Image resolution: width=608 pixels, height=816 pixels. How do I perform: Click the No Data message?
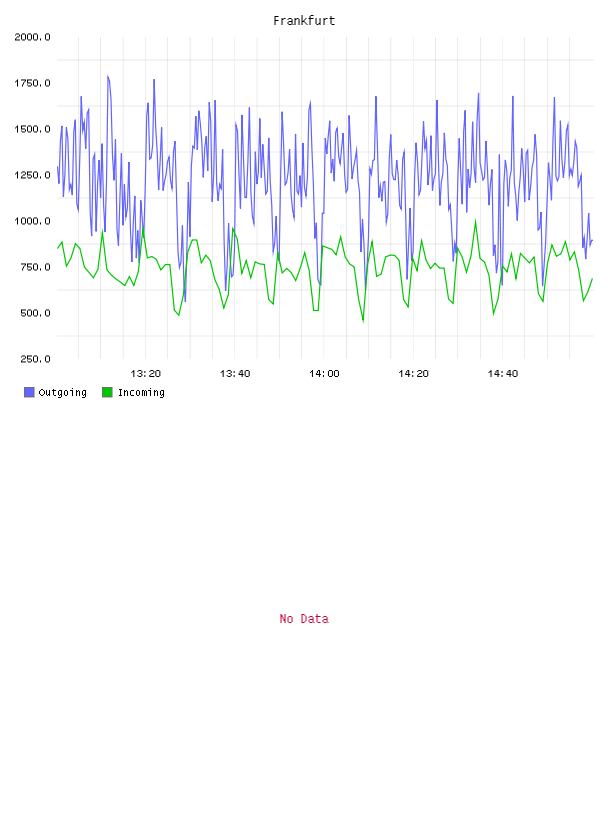coord(304,619)
